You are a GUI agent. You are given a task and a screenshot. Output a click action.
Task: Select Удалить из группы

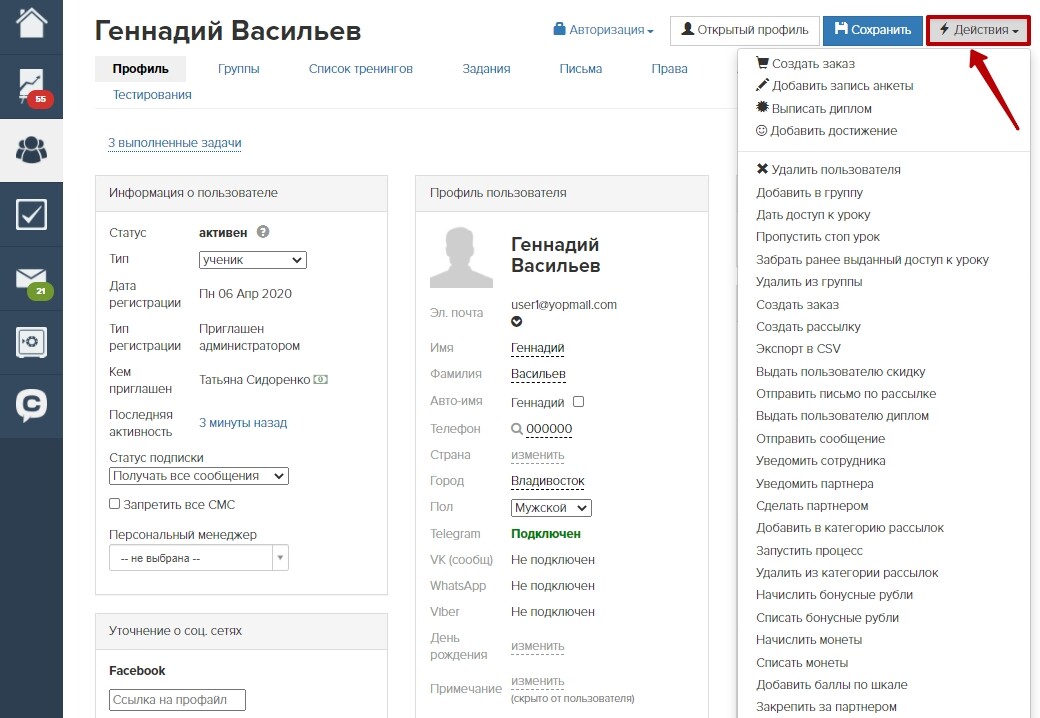click(x=809, y=282)
